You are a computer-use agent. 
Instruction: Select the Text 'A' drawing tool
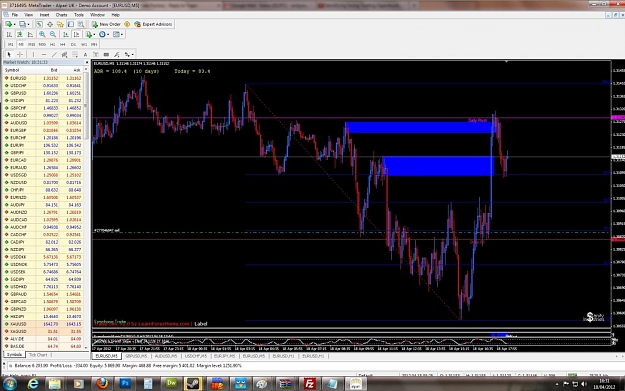[85, 54]
